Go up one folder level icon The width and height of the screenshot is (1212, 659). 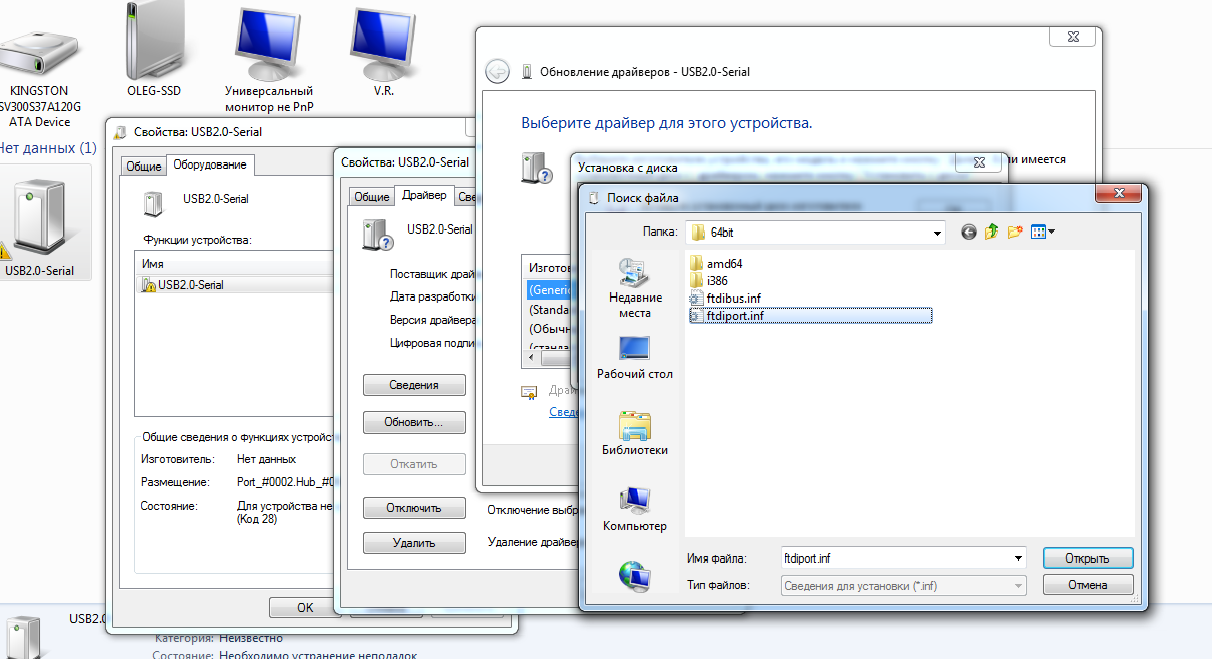click(x=992, y=232)
